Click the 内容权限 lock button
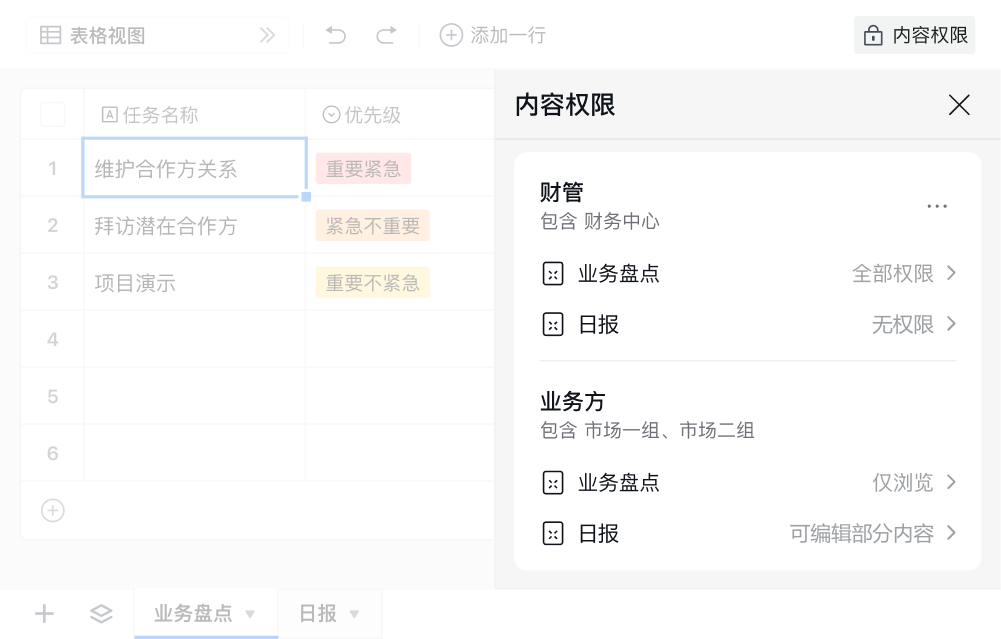Image resolution: width=1001 pixels, height=639 pixels. [915, 36]
